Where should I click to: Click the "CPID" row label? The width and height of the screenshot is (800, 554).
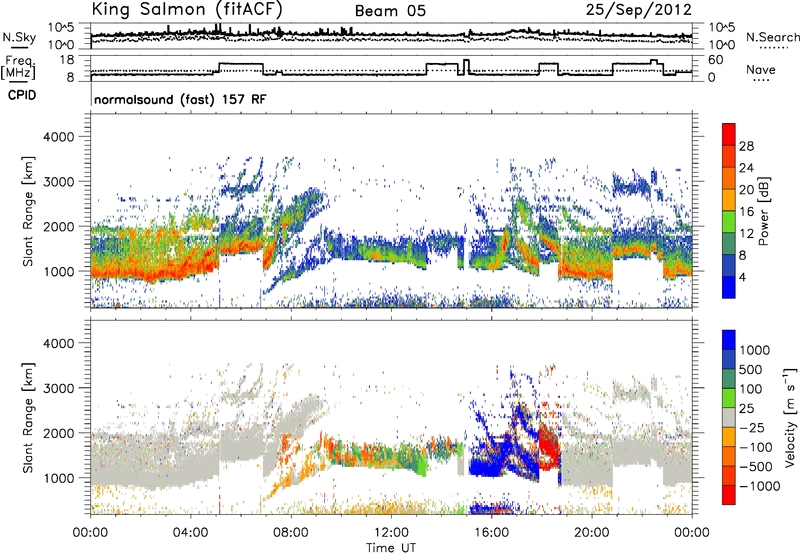click(22, 95)
